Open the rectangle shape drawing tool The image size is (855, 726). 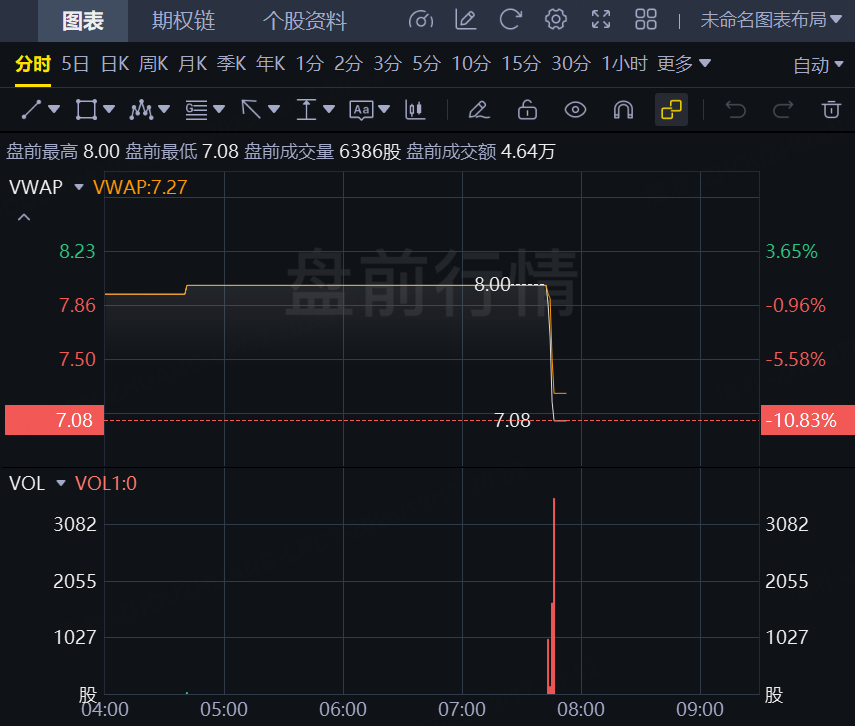[85, 110]
